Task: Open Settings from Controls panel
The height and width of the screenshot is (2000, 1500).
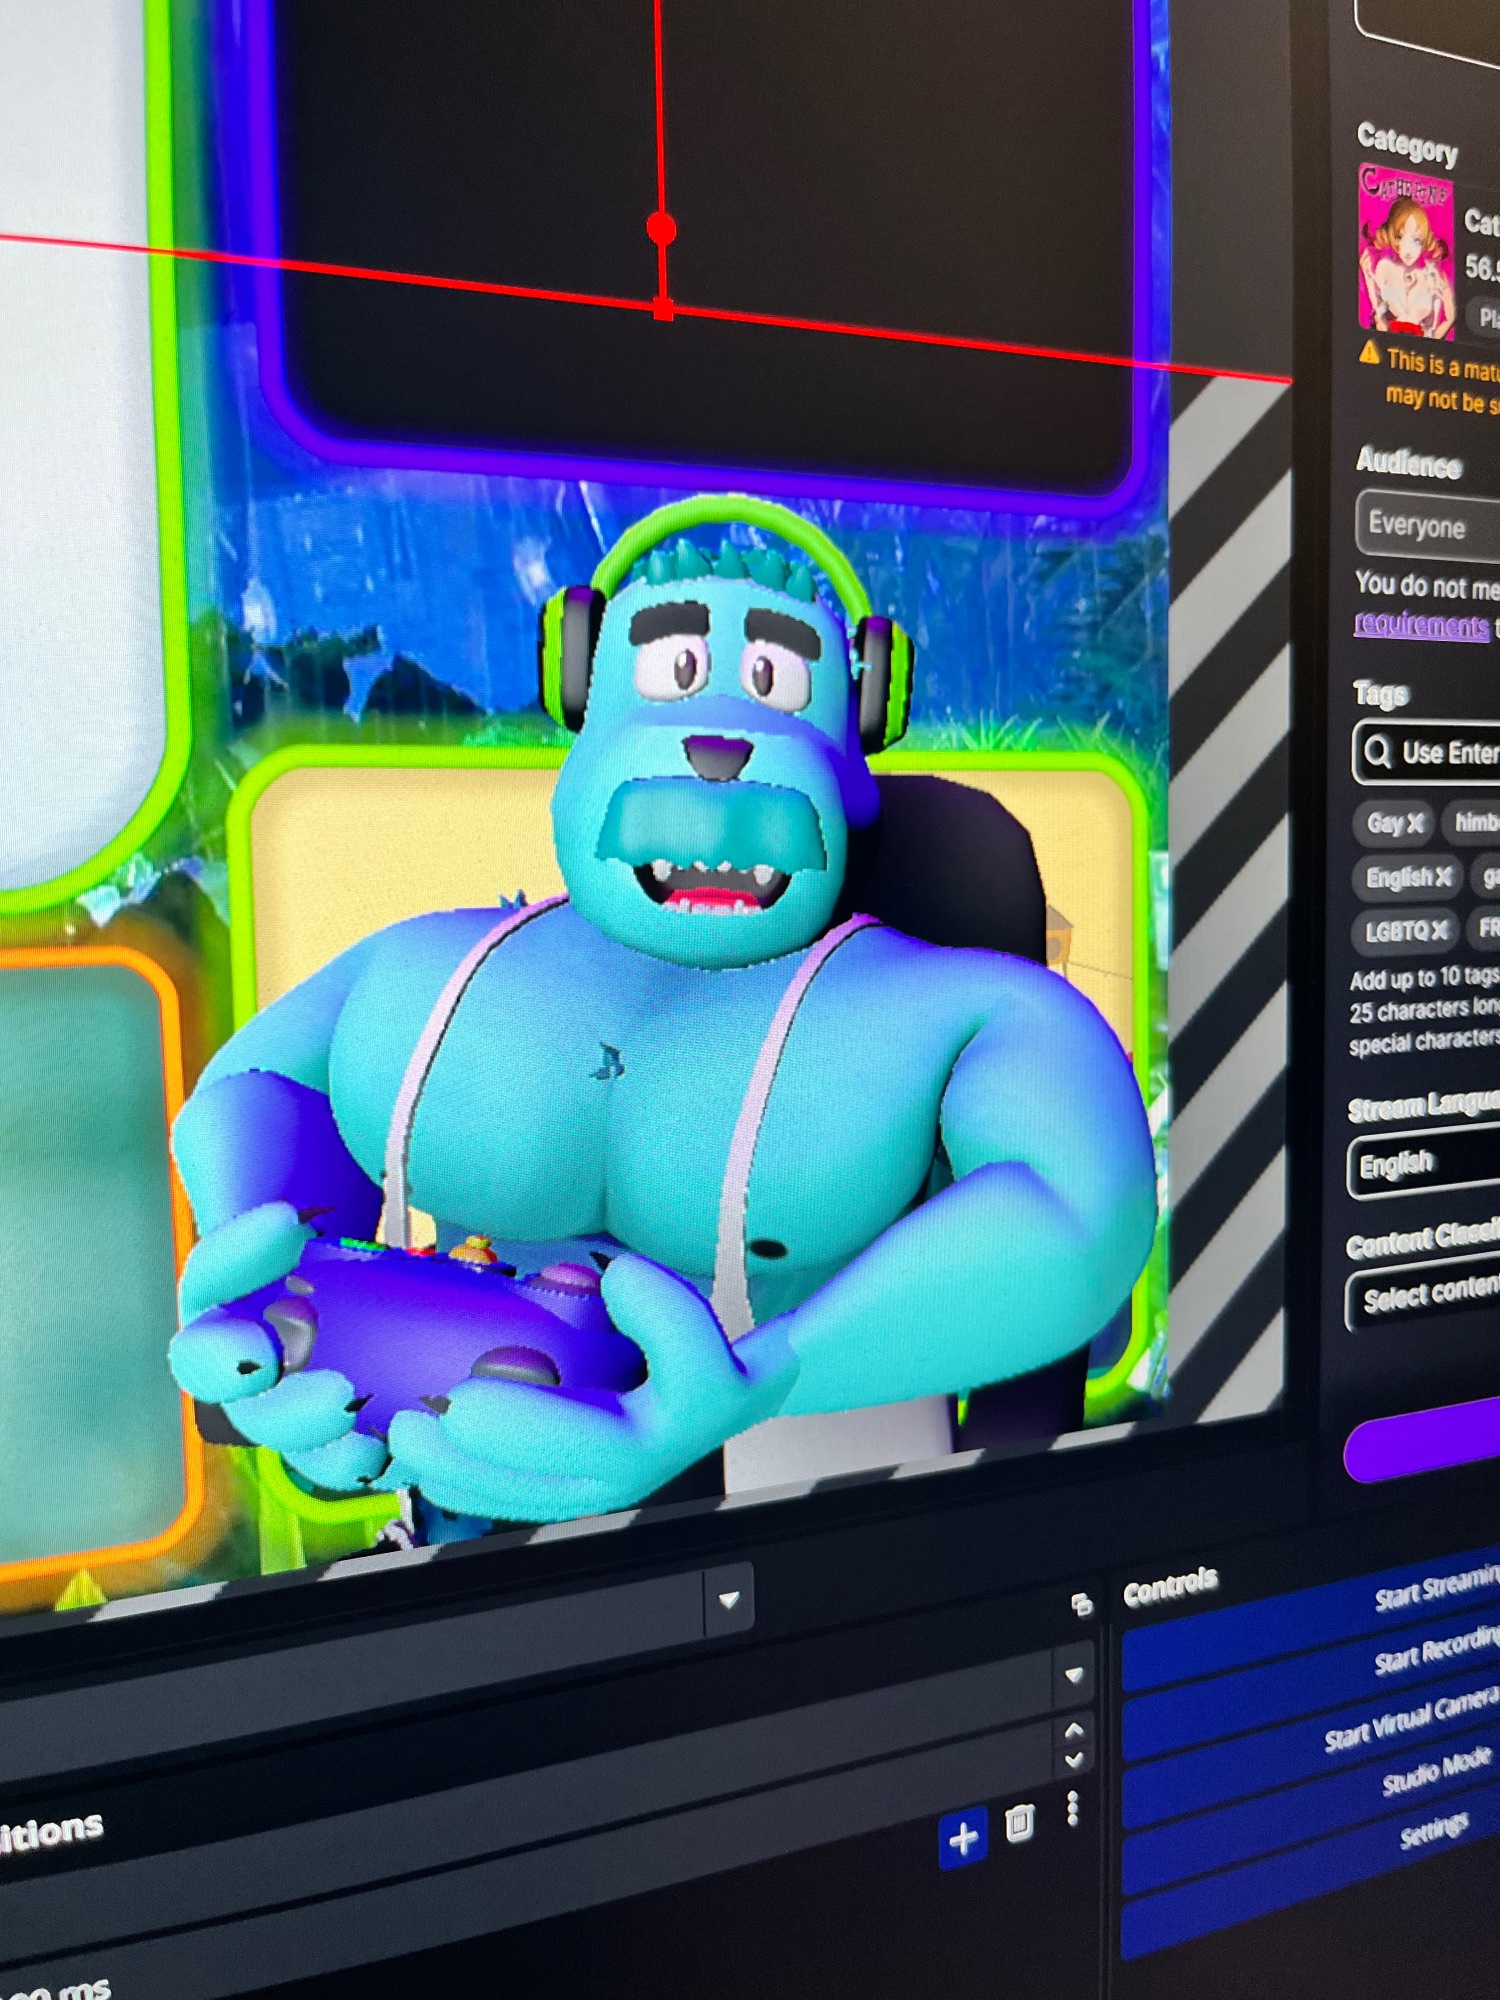Action: click(x=1434, y=1831)
